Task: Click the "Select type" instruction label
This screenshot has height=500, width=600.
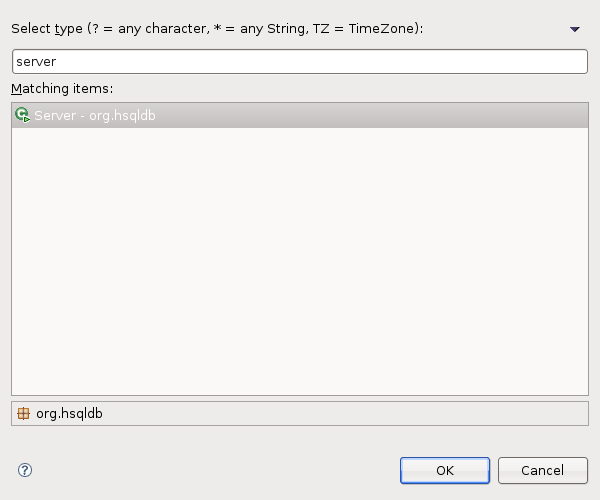Action: coord(47,29)
